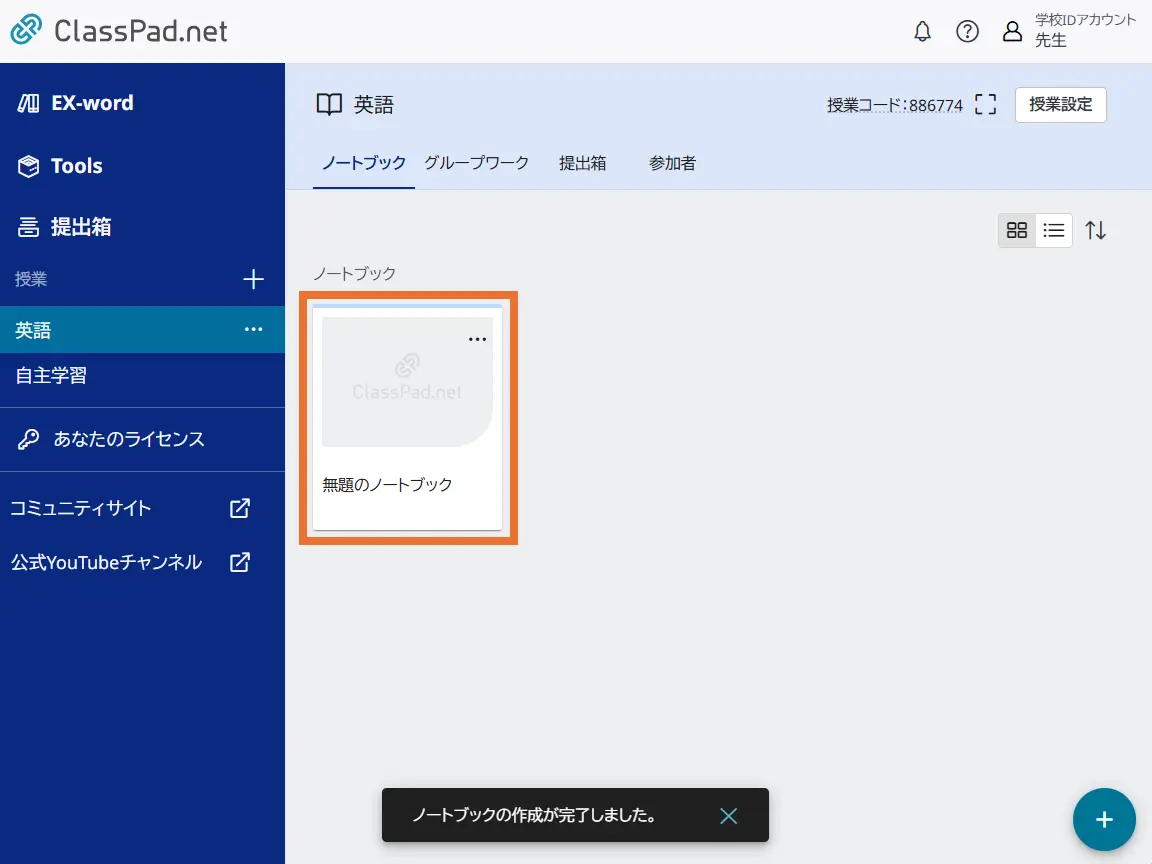The width and height of the screenshot is (1152, 864).
Task: Switch to the ノートブック tab
Action: [x=364, y=163]
